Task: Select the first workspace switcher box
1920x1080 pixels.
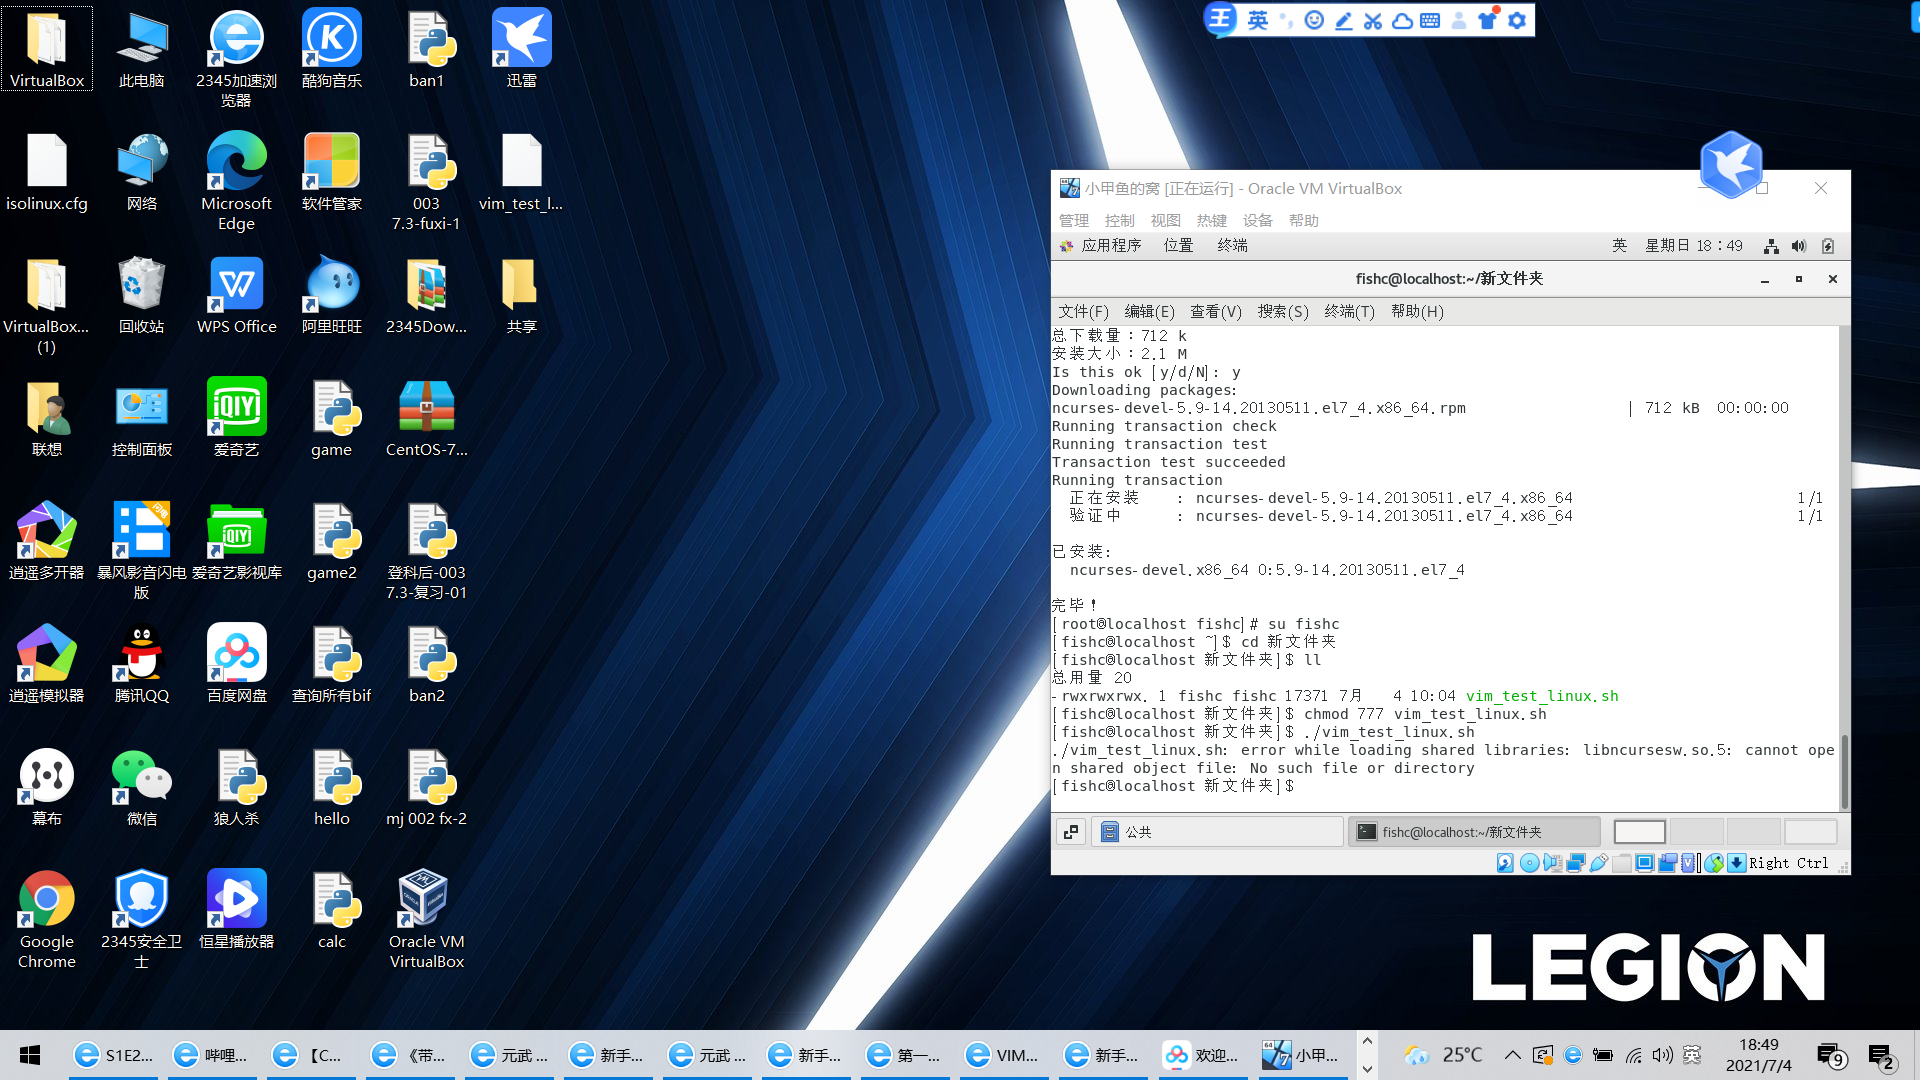Action: pos(1640,832)
